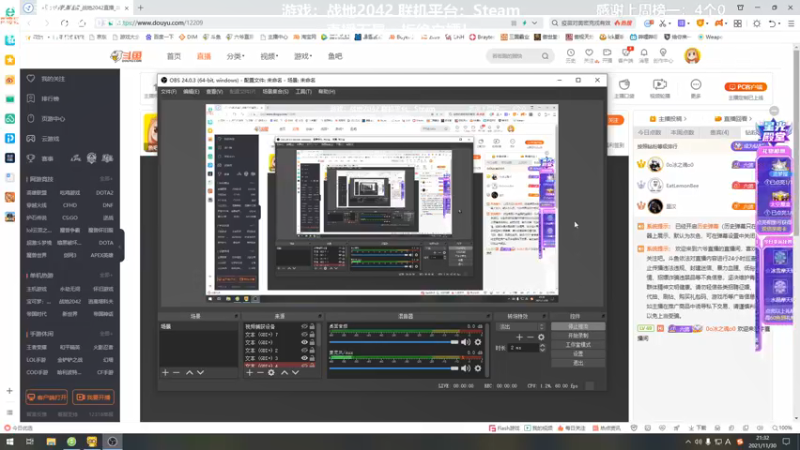
Task: Open the 查看(V) menu in OBS
Action: pyautogui.click(x=214, y=92)
